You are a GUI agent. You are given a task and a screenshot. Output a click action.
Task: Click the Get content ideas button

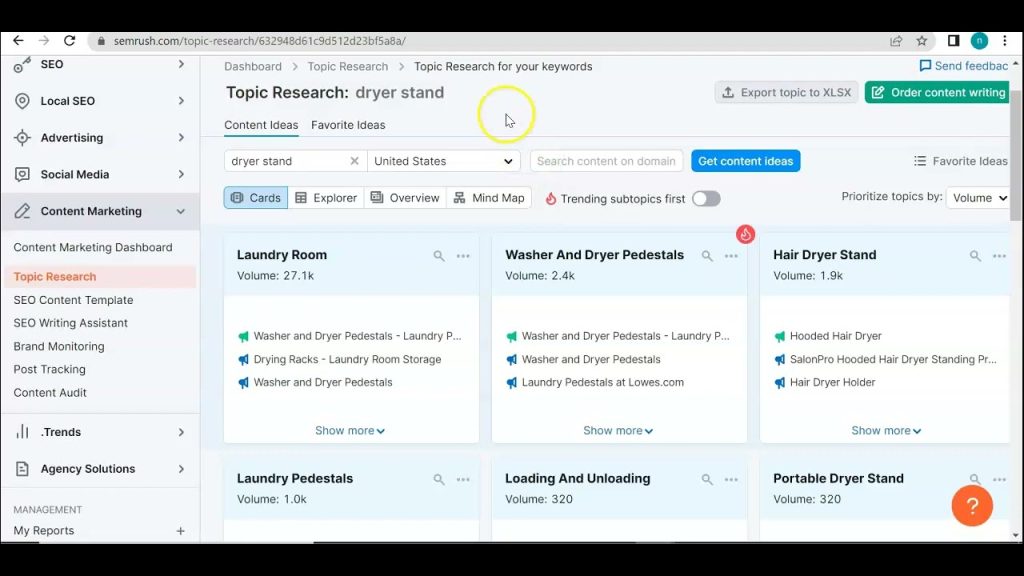745,160
